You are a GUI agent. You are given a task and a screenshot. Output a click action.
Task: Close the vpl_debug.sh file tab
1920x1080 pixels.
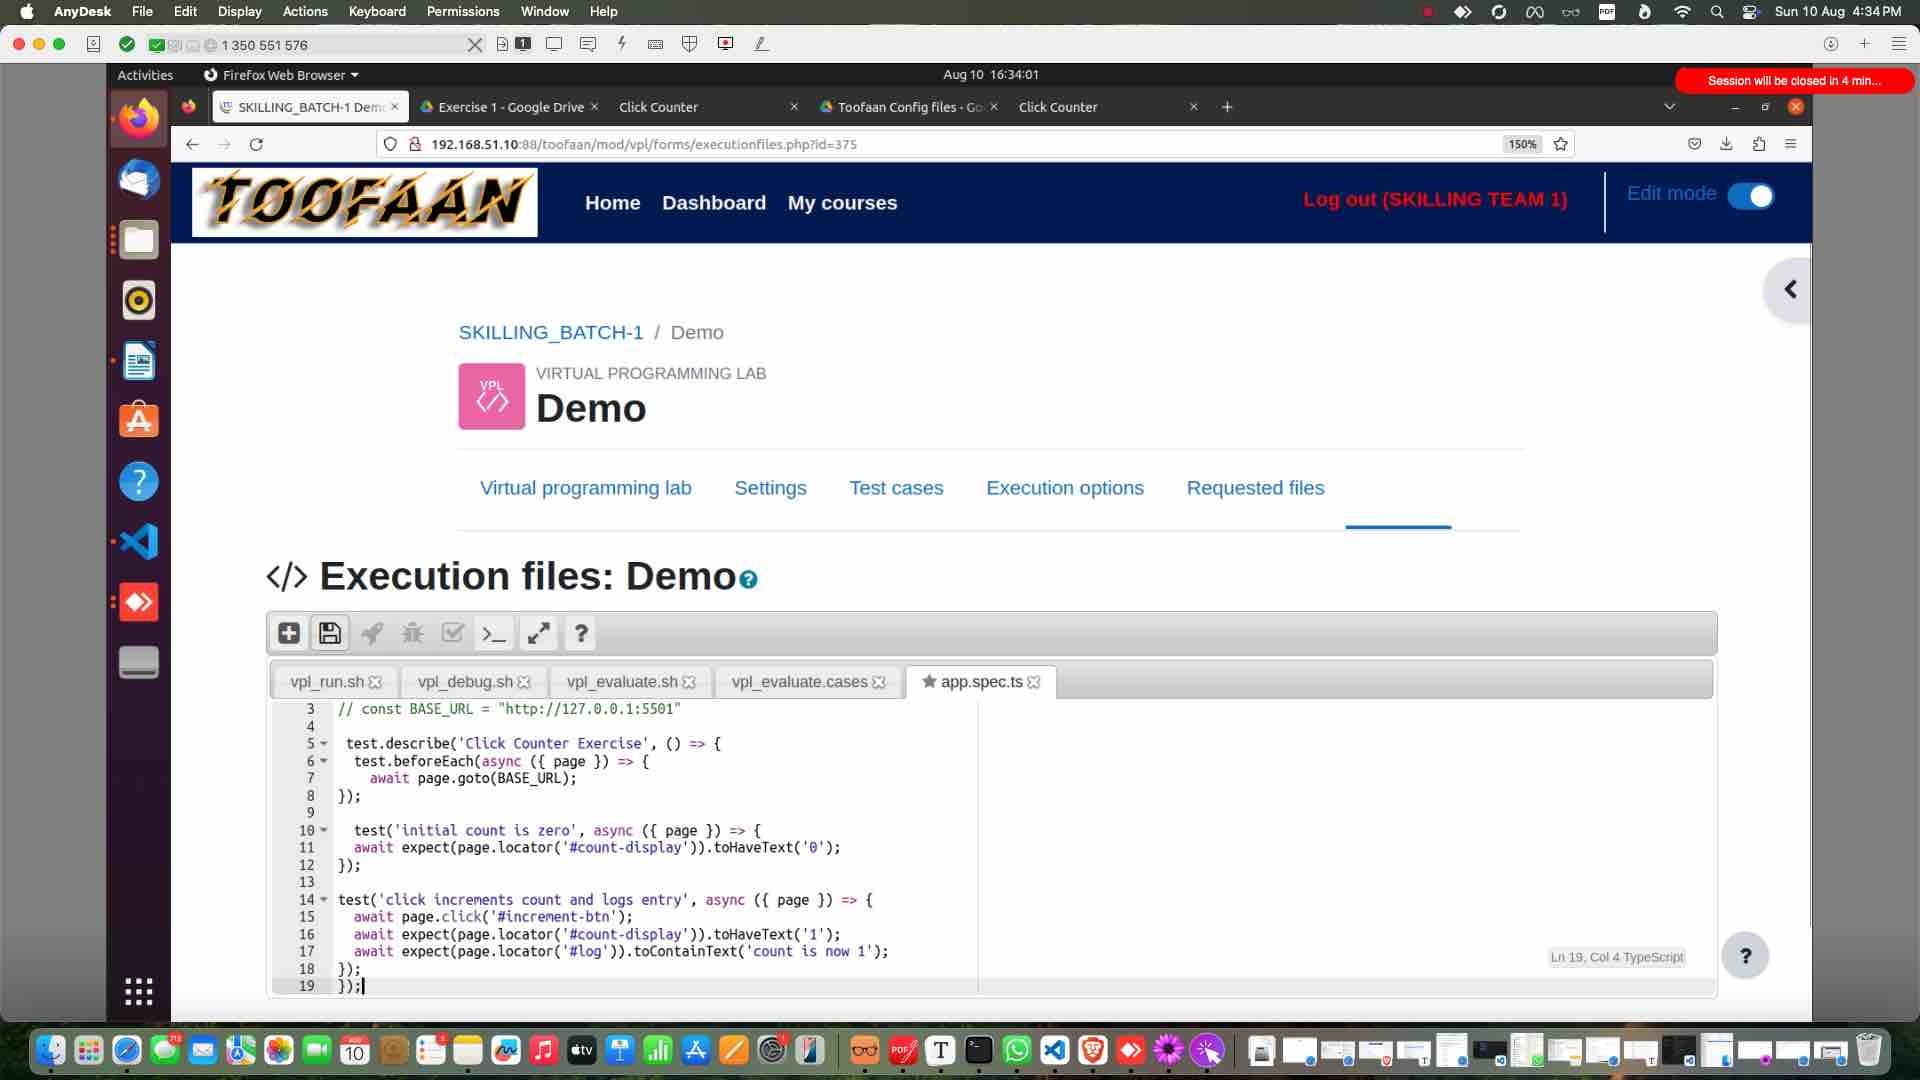coord(524,682)
